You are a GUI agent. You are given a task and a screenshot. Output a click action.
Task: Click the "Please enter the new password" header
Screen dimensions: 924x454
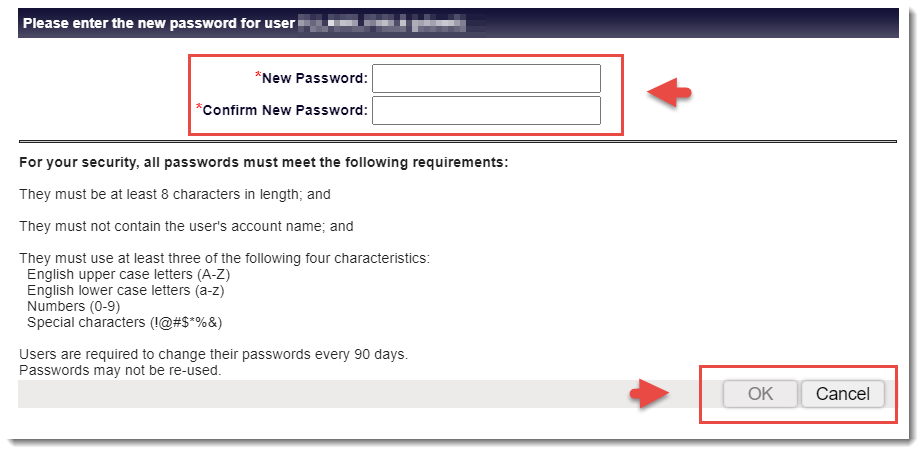[x=158, y=23]
